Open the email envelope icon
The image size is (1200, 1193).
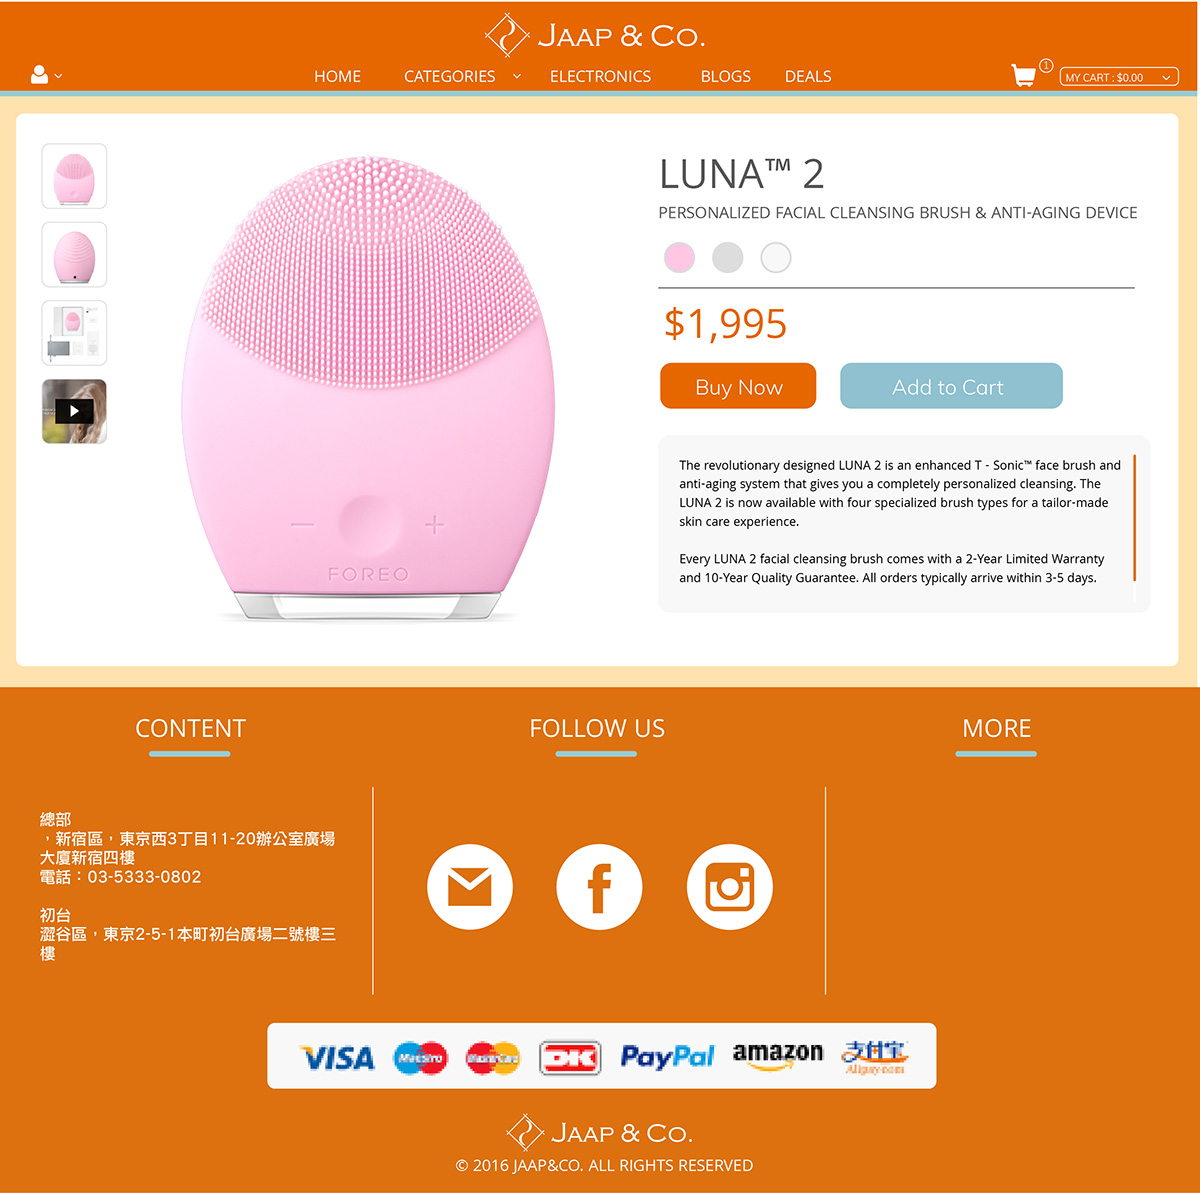[x=470, y=887]
